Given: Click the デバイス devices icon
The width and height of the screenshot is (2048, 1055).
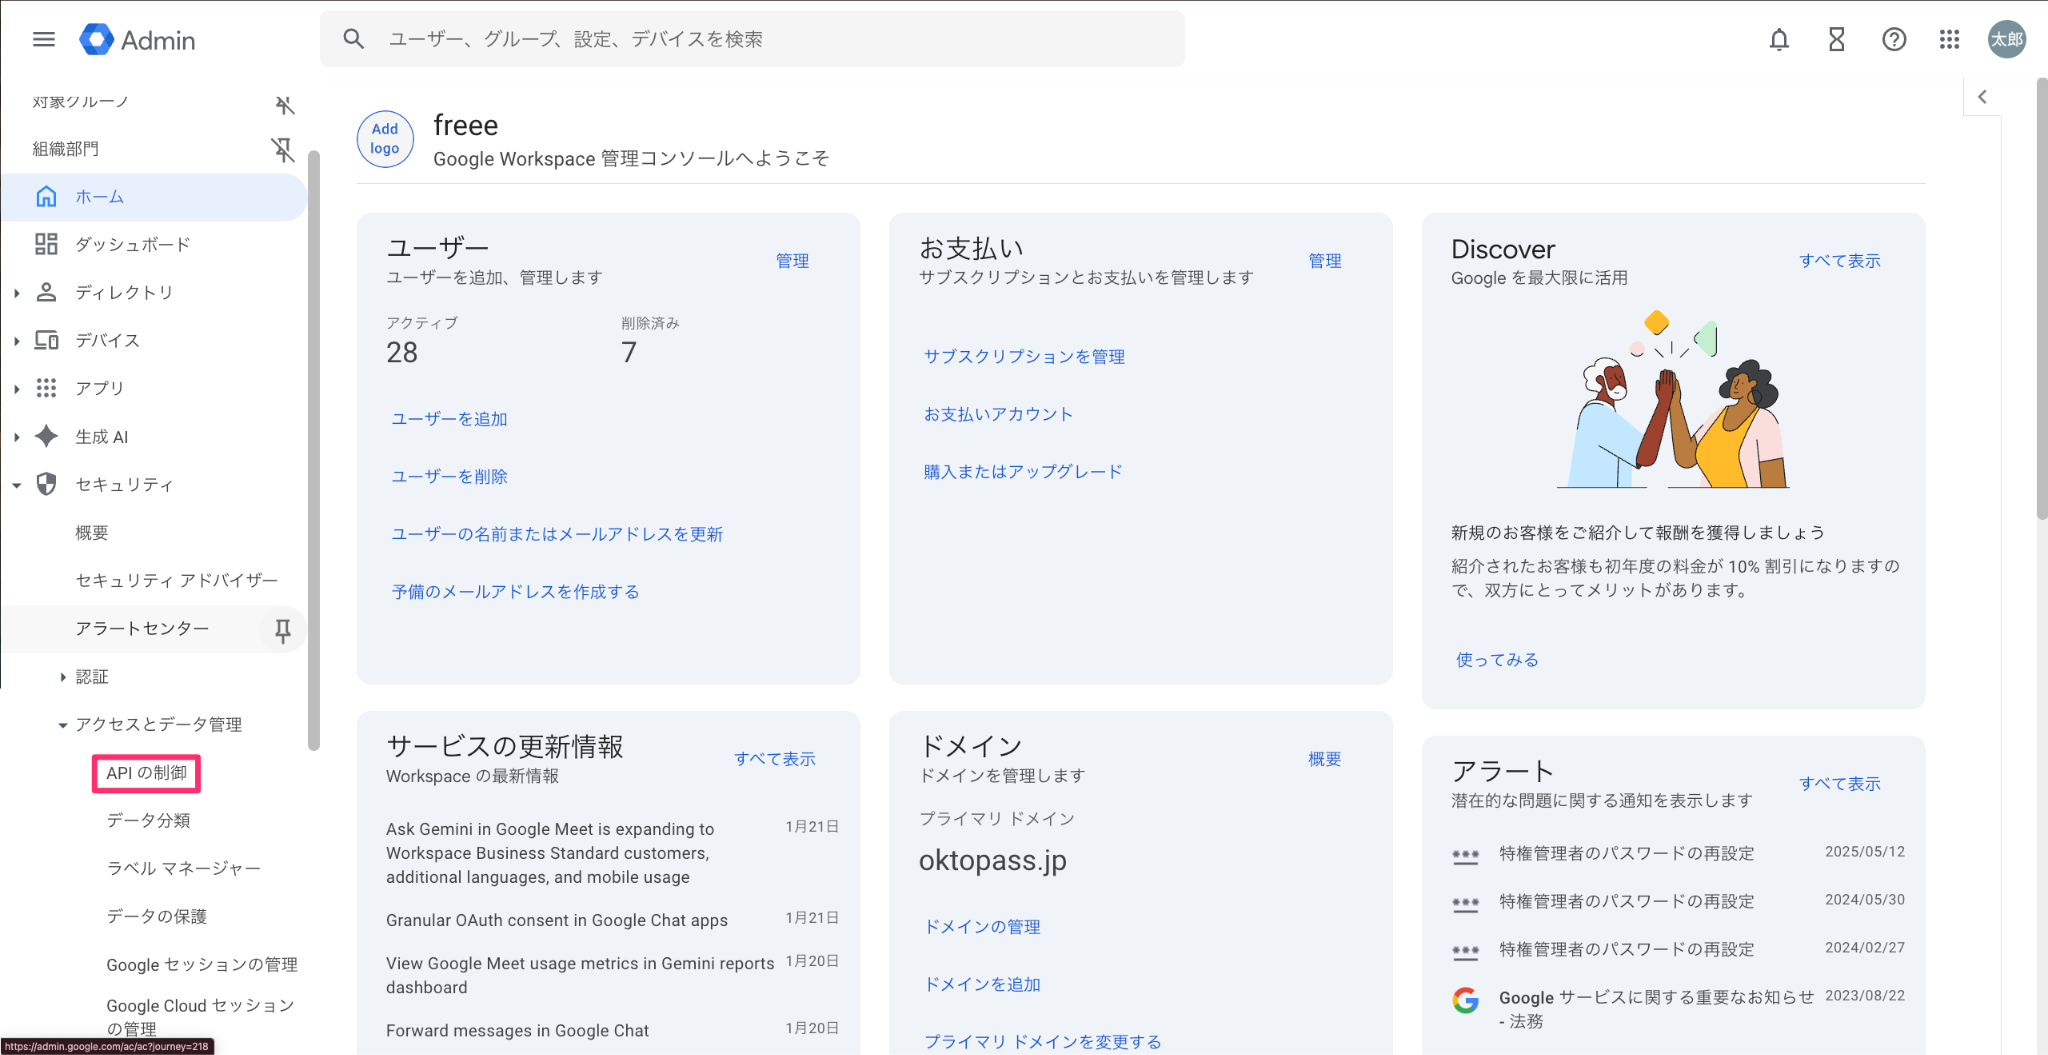Looking at the screenshot, I should coord(46,340).
